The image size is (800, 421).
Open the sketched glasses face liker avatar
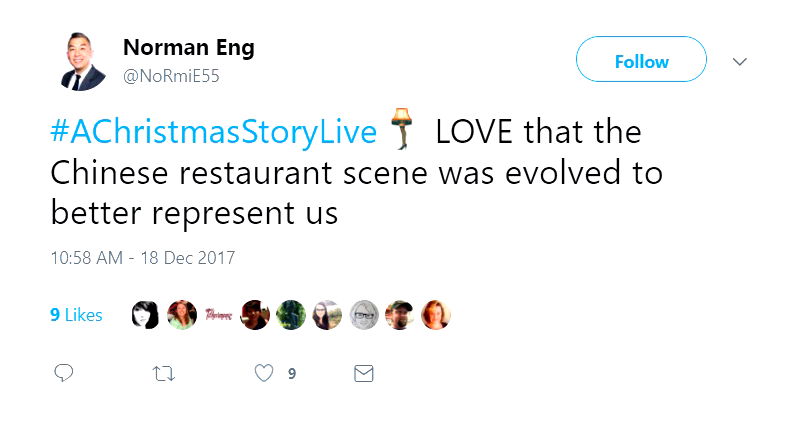(364, 315)
